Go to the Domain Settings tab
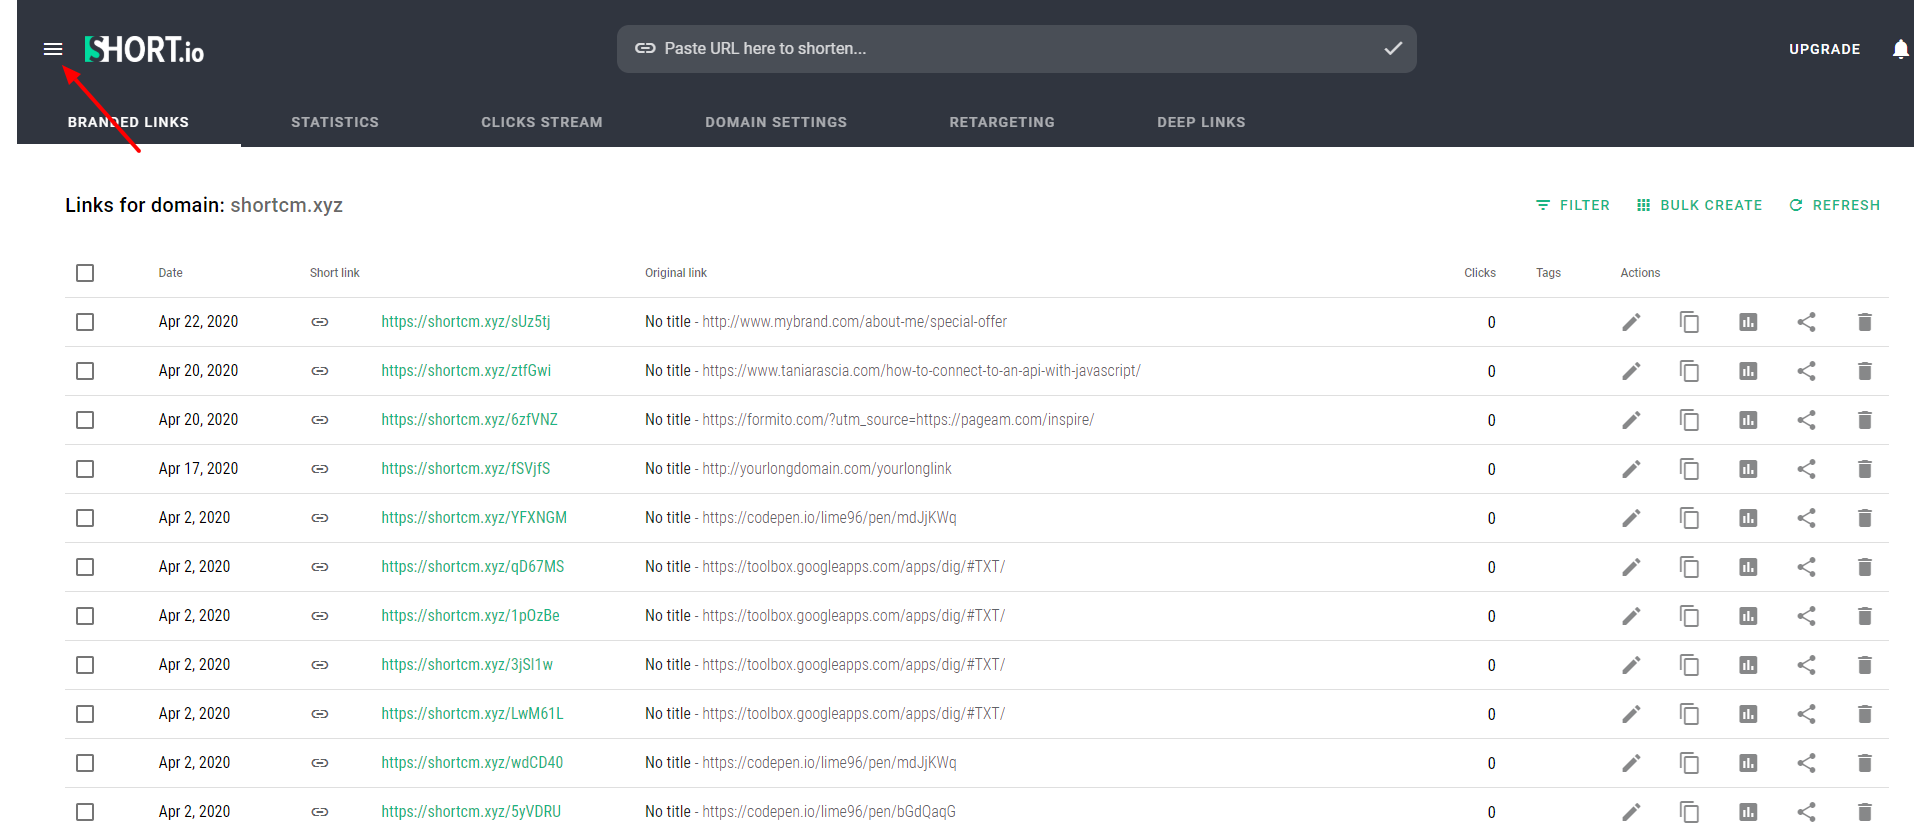 (776, 122)
